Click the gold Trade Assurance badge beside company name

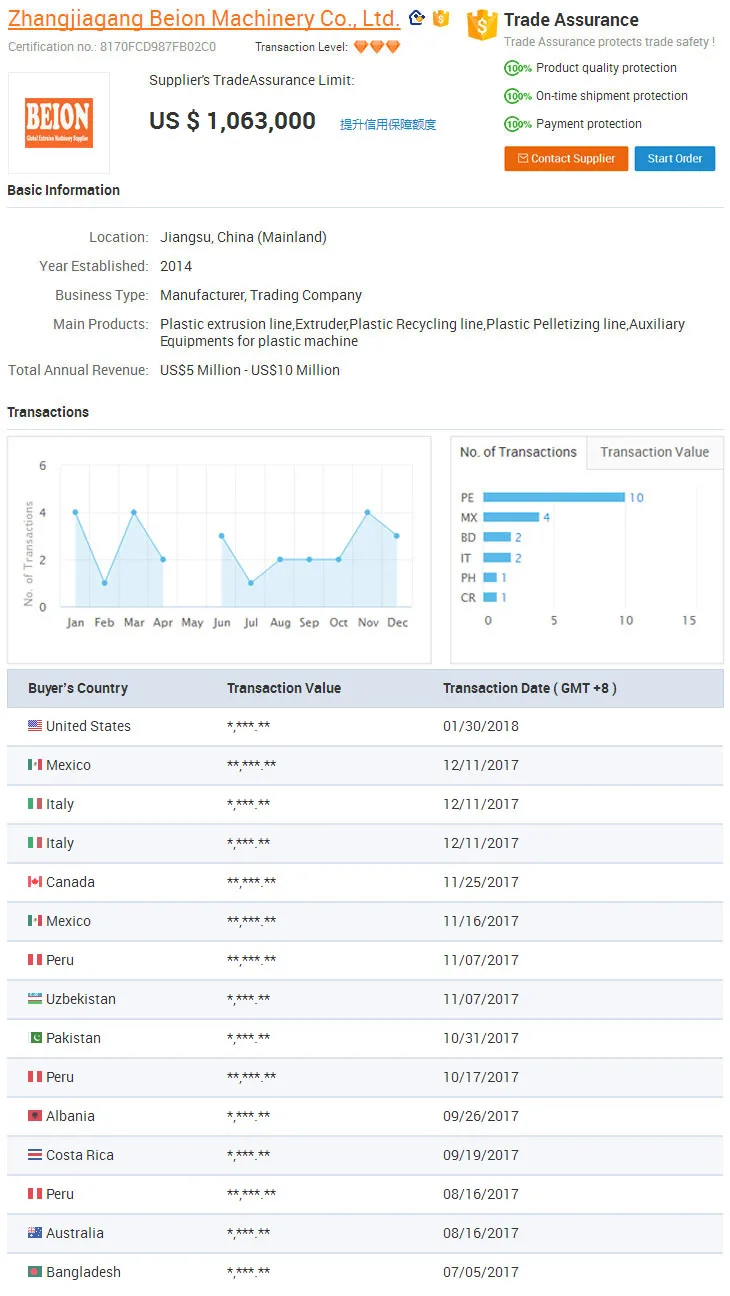point(441,18)
